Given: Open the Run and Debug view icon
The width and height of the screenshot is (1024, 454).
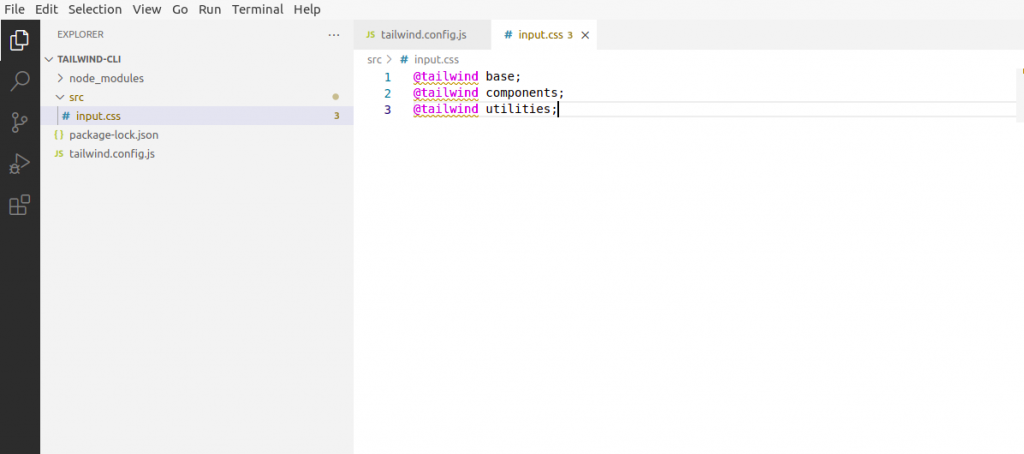Looking at the screenshot, I should click(20, 164).
